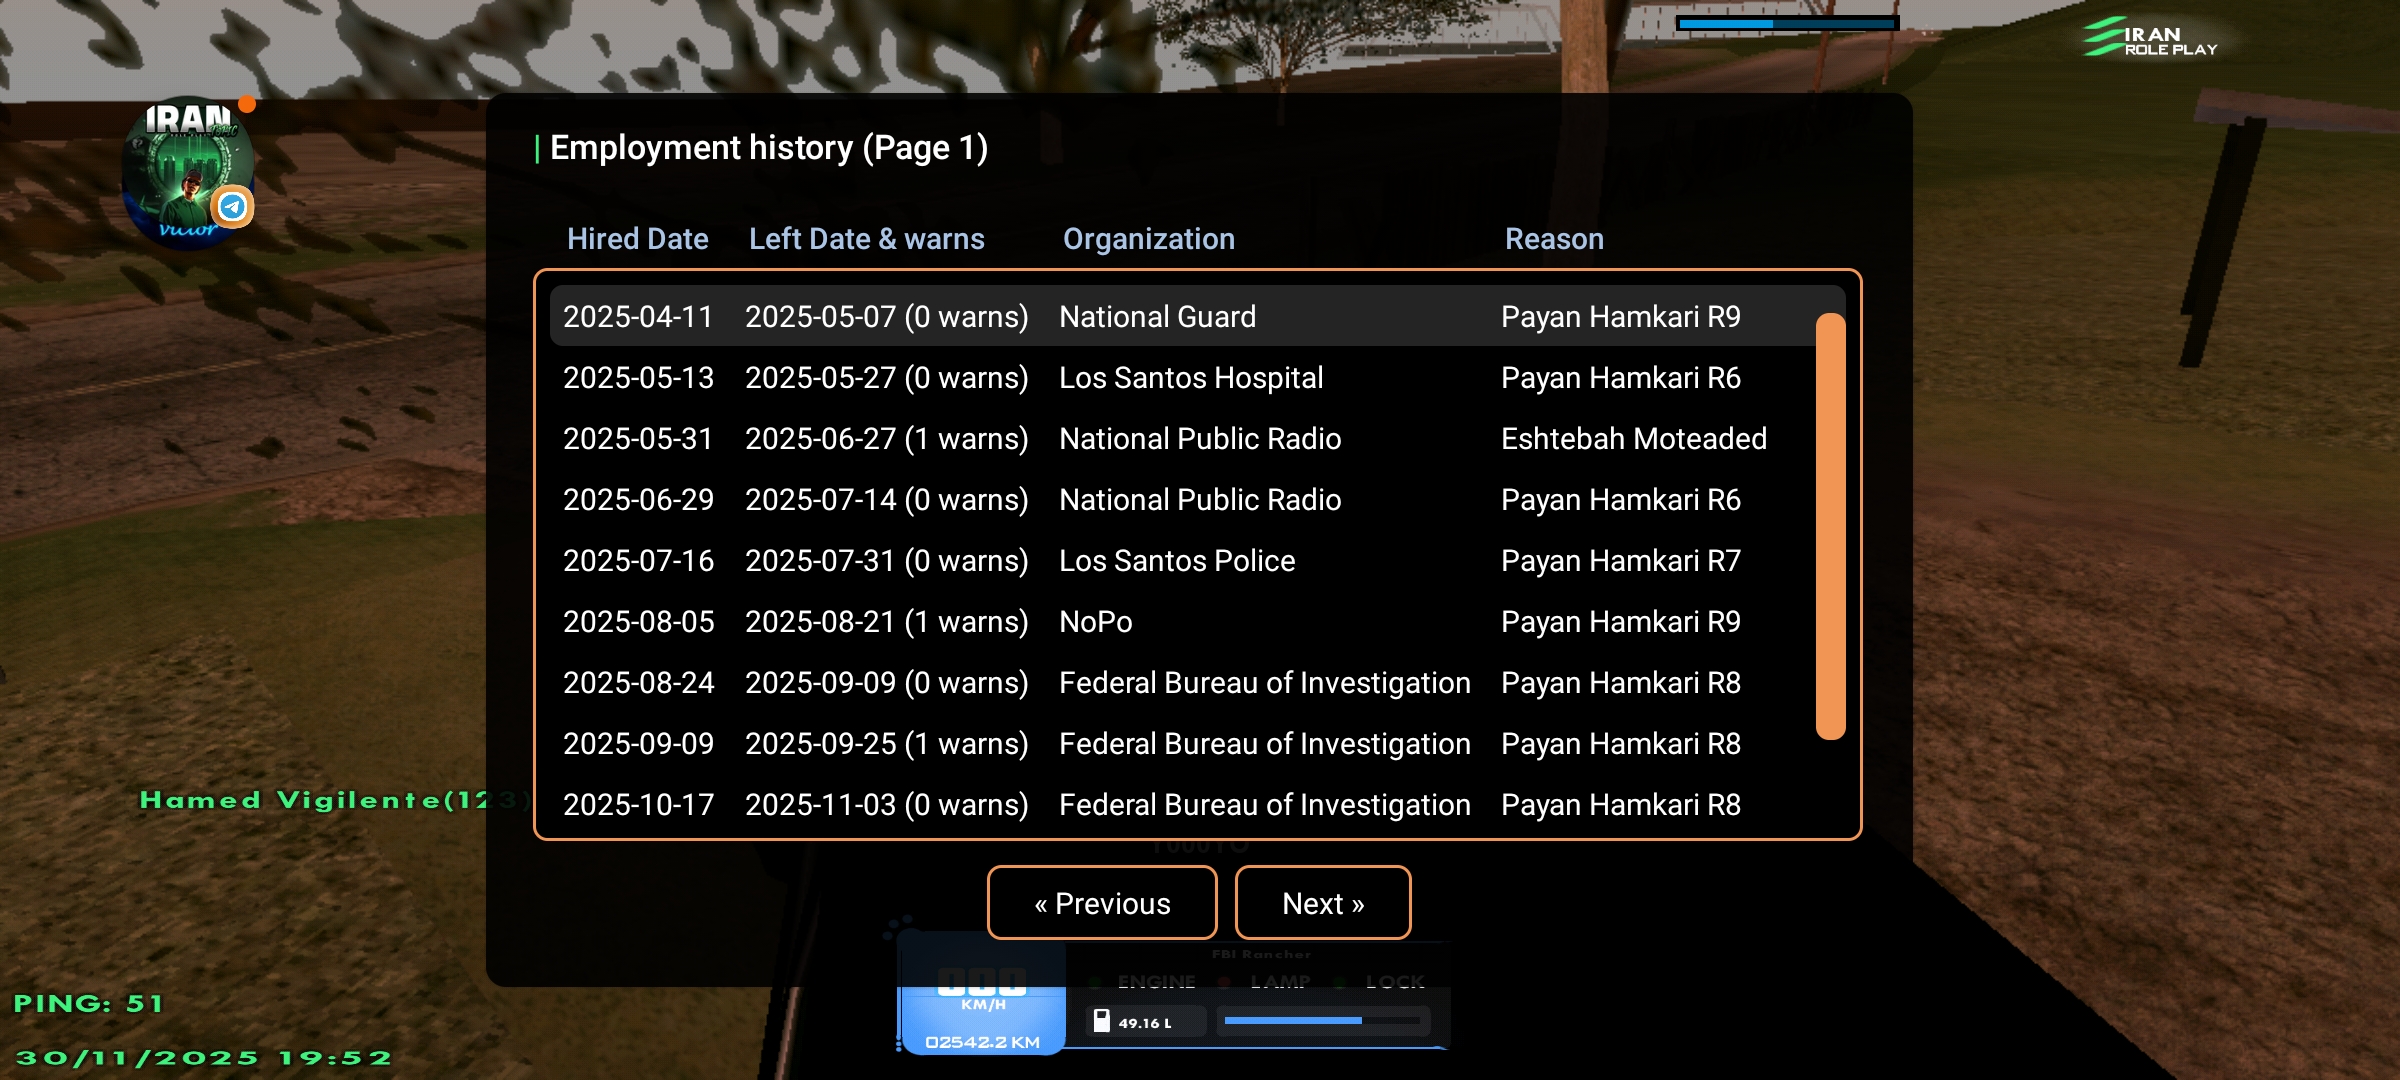Tap the fuel pump icon
The image size is (2400, 1080).
pyautogui.click(x=1101, y=1021)
